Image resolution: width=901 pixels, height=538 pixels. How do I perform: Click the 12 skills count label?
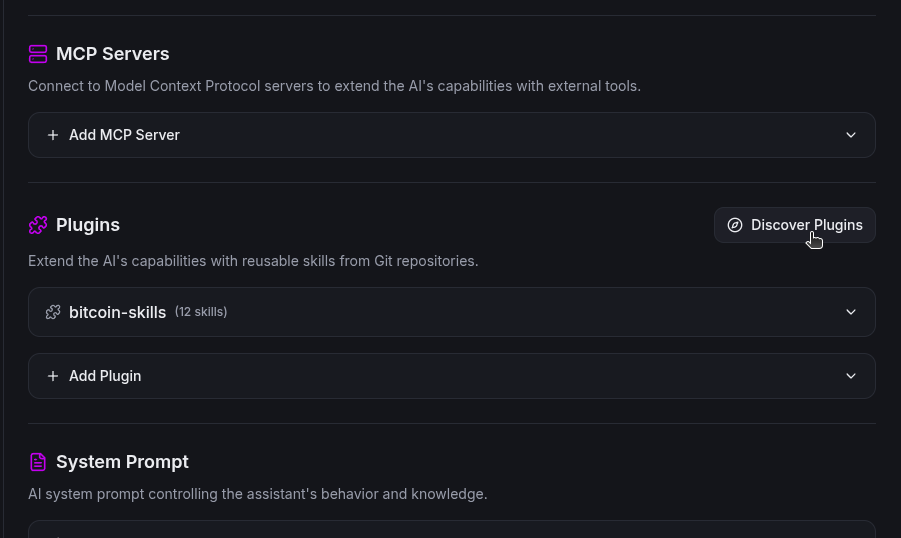point(201,312)
